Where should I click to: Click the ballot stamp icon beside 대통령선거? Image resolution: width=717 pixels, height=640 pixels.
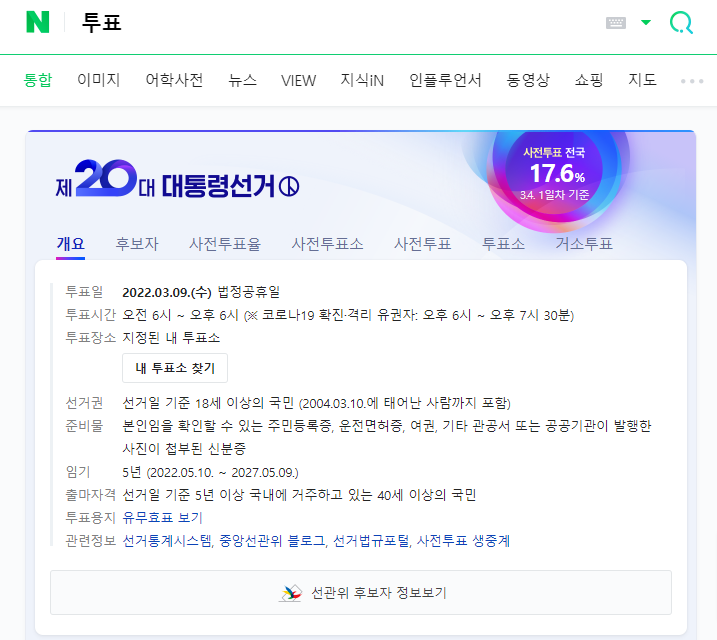click(x=289, y=187)
